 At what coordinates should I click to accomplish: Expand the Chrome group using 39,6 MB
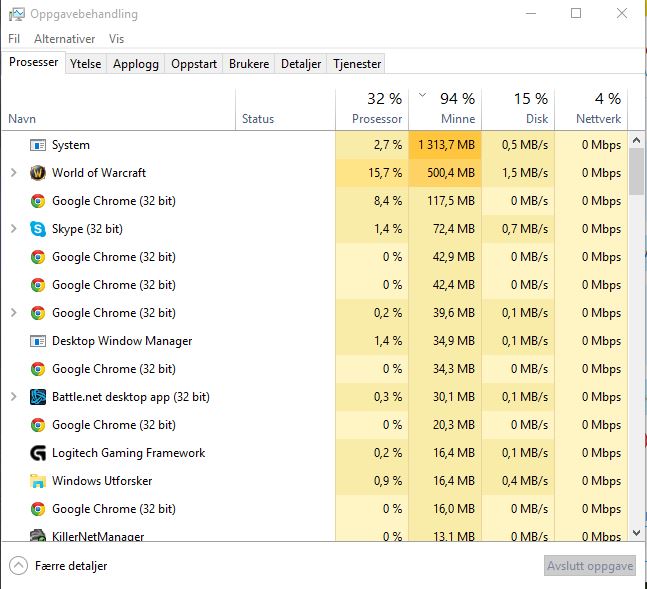point(14,312)
